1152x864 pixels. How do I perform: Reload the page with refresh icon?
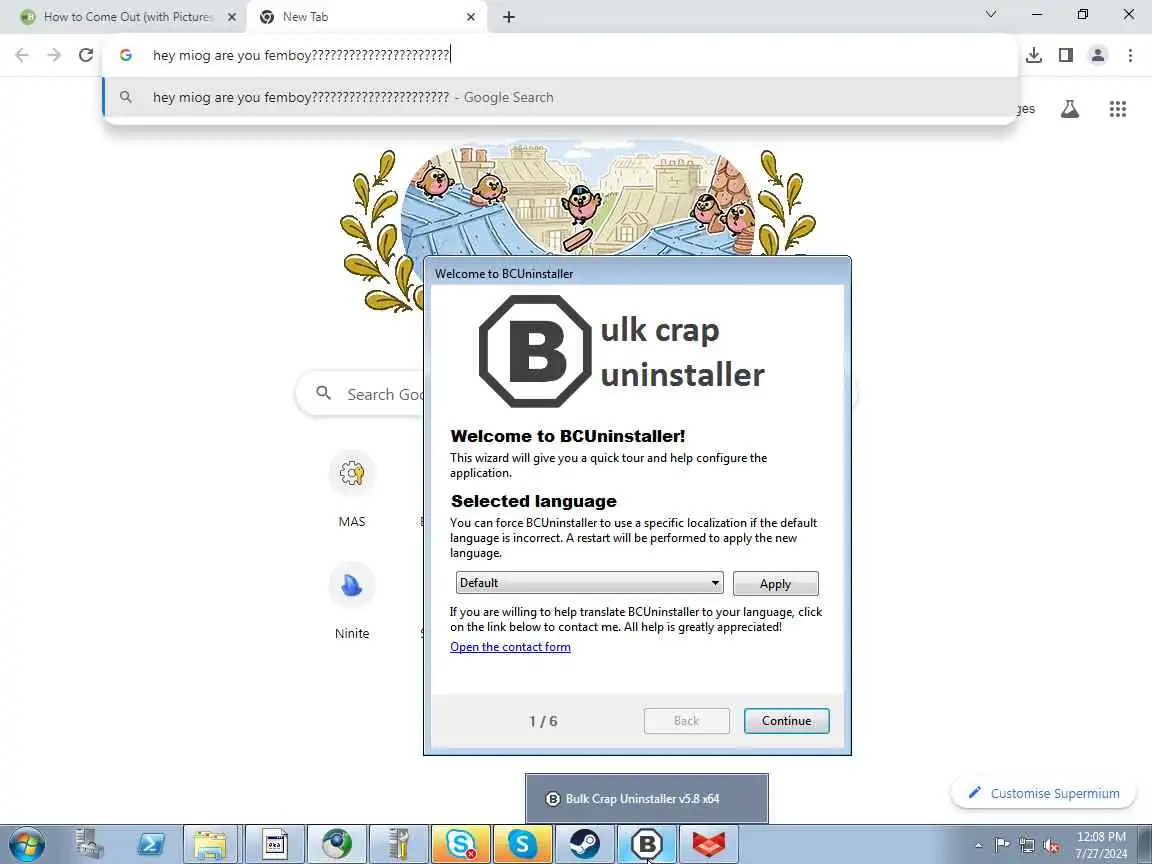point(86,55)
